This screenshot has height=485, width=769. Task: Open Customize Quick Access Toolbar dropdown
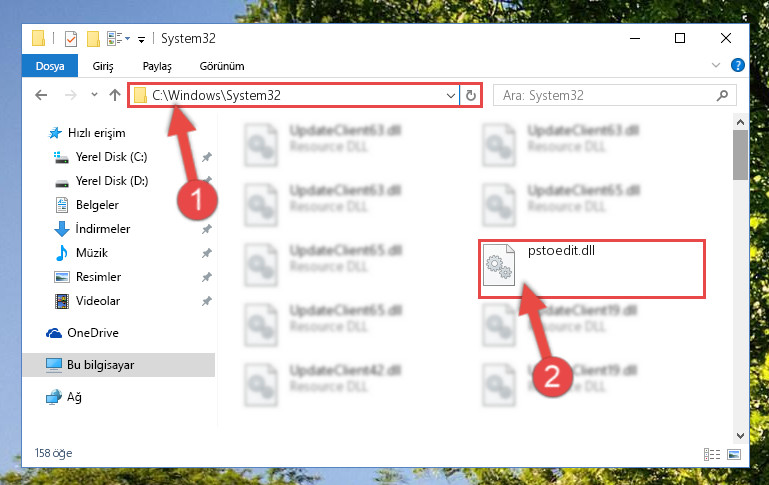[141, 39]
